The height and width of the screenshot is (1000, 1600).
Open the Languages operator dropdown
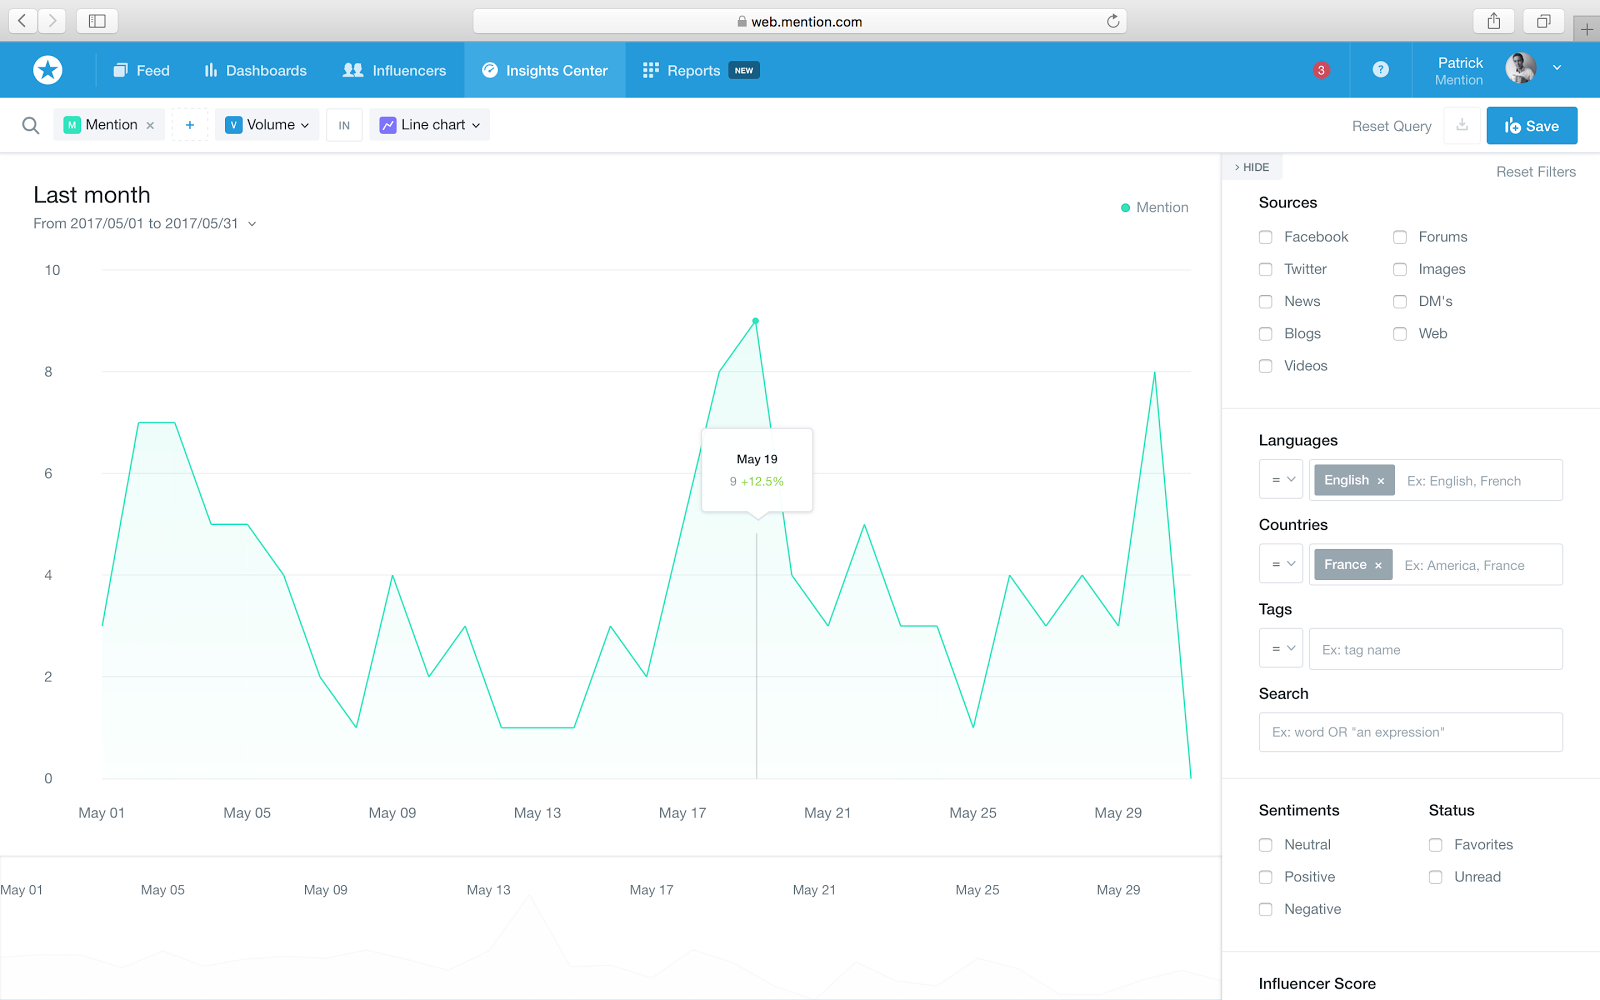pyautogui.click(x=1281, y=480)
